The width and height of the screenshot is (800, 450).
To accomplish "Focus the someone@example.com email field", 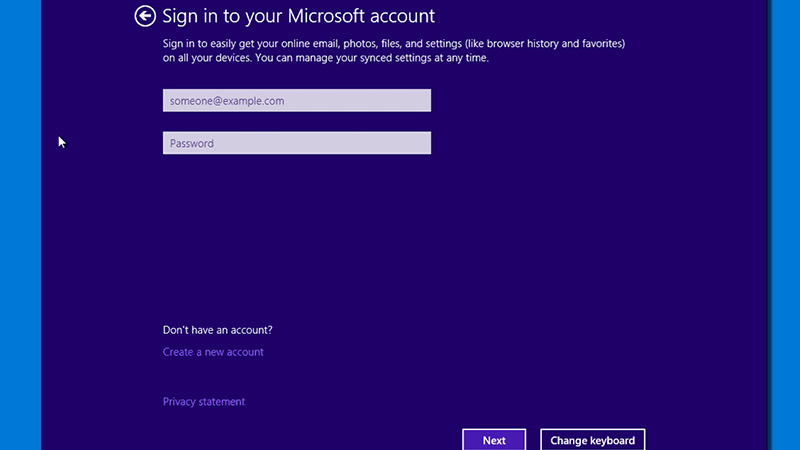I will pos(296,101).
